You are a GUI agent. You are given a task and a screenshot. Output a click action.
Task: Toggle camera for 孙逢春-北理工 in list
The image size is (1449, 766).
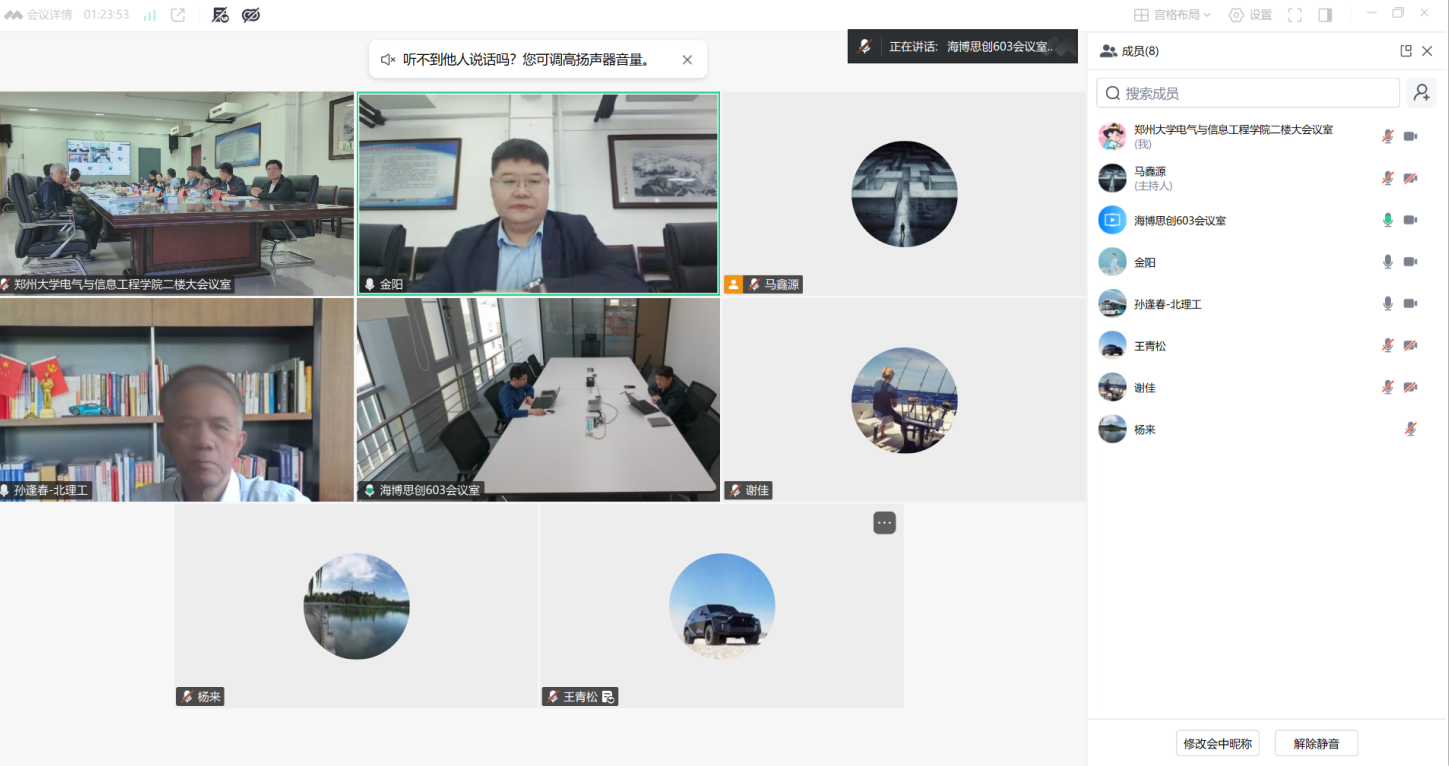point(1410,304)
